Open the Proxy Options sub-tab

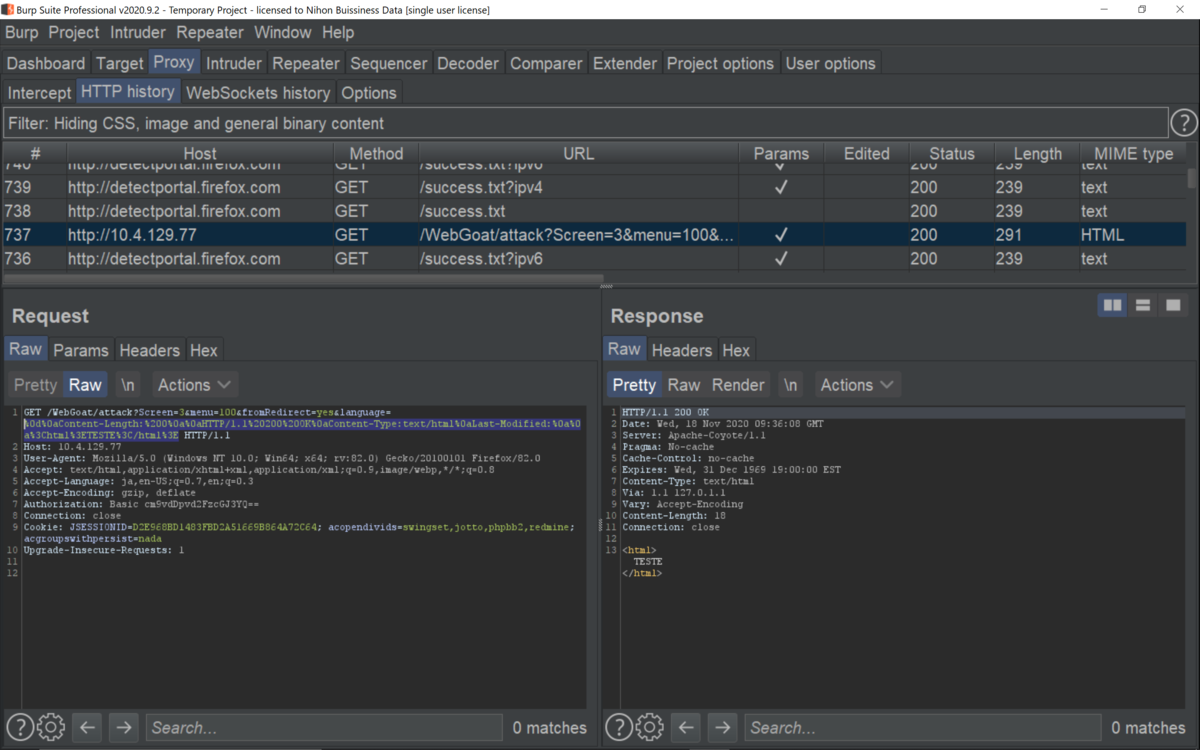tap(369, 93)
